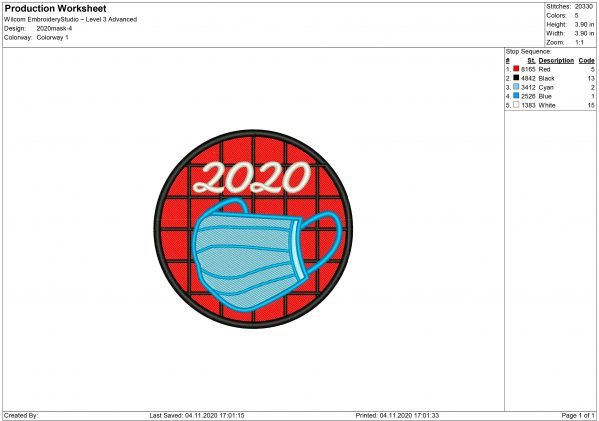Click the 'Blue' description text
Viewport: 599px width, 421px height.
click(545, 96)
